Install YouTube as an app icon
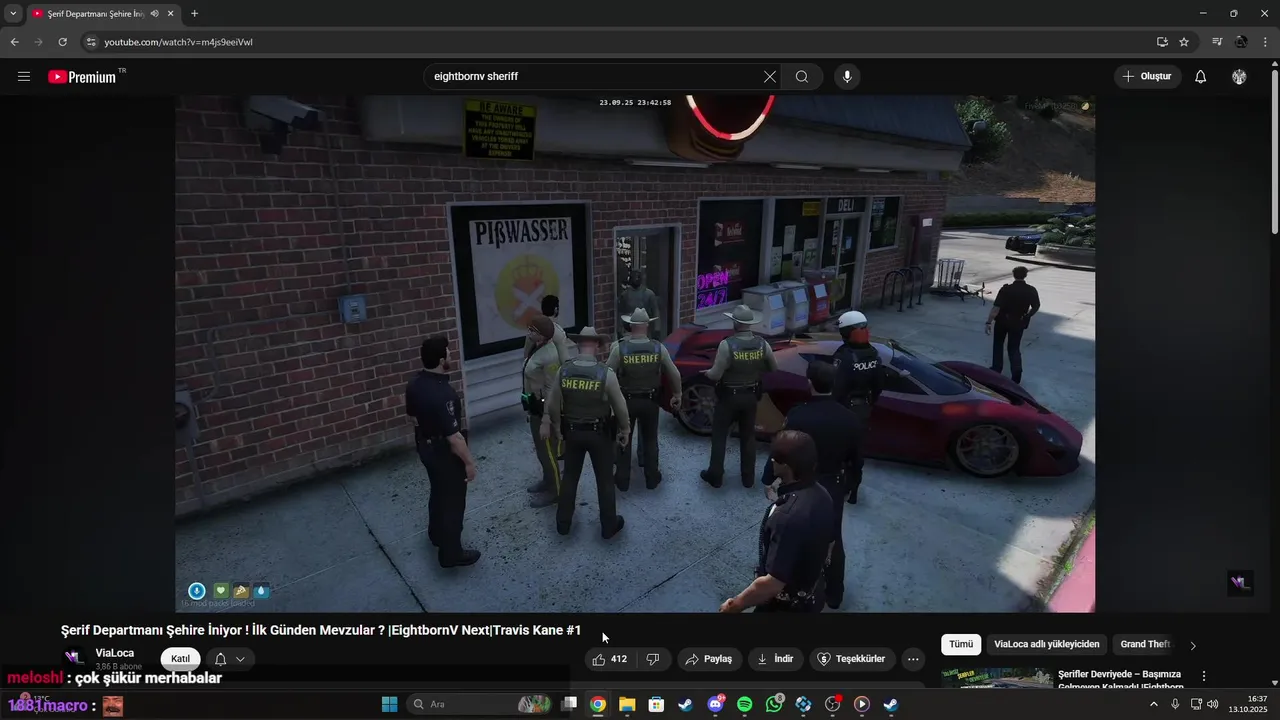This screenshot has height=720, width=1280. (x=1162, y=42)
